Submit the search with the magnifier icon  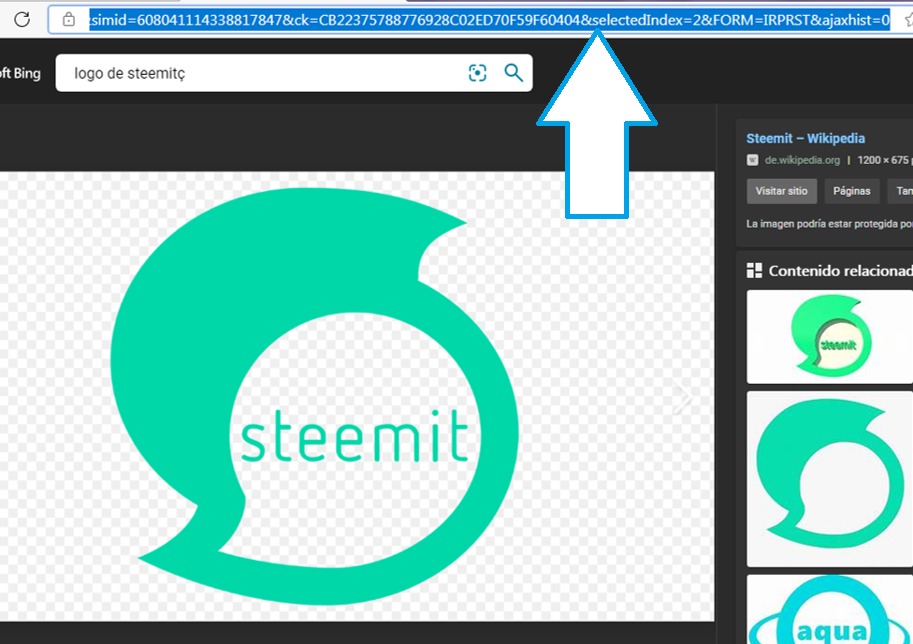point(514,73)
